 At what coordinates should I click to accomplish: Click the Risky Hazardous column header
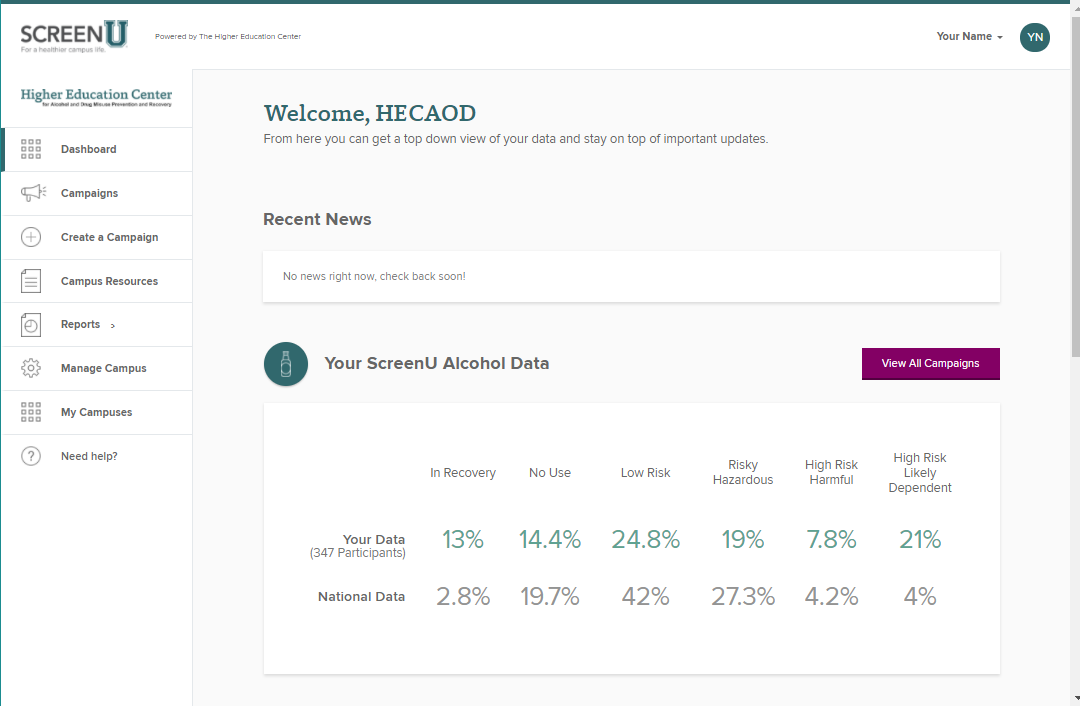pos(742,473)
